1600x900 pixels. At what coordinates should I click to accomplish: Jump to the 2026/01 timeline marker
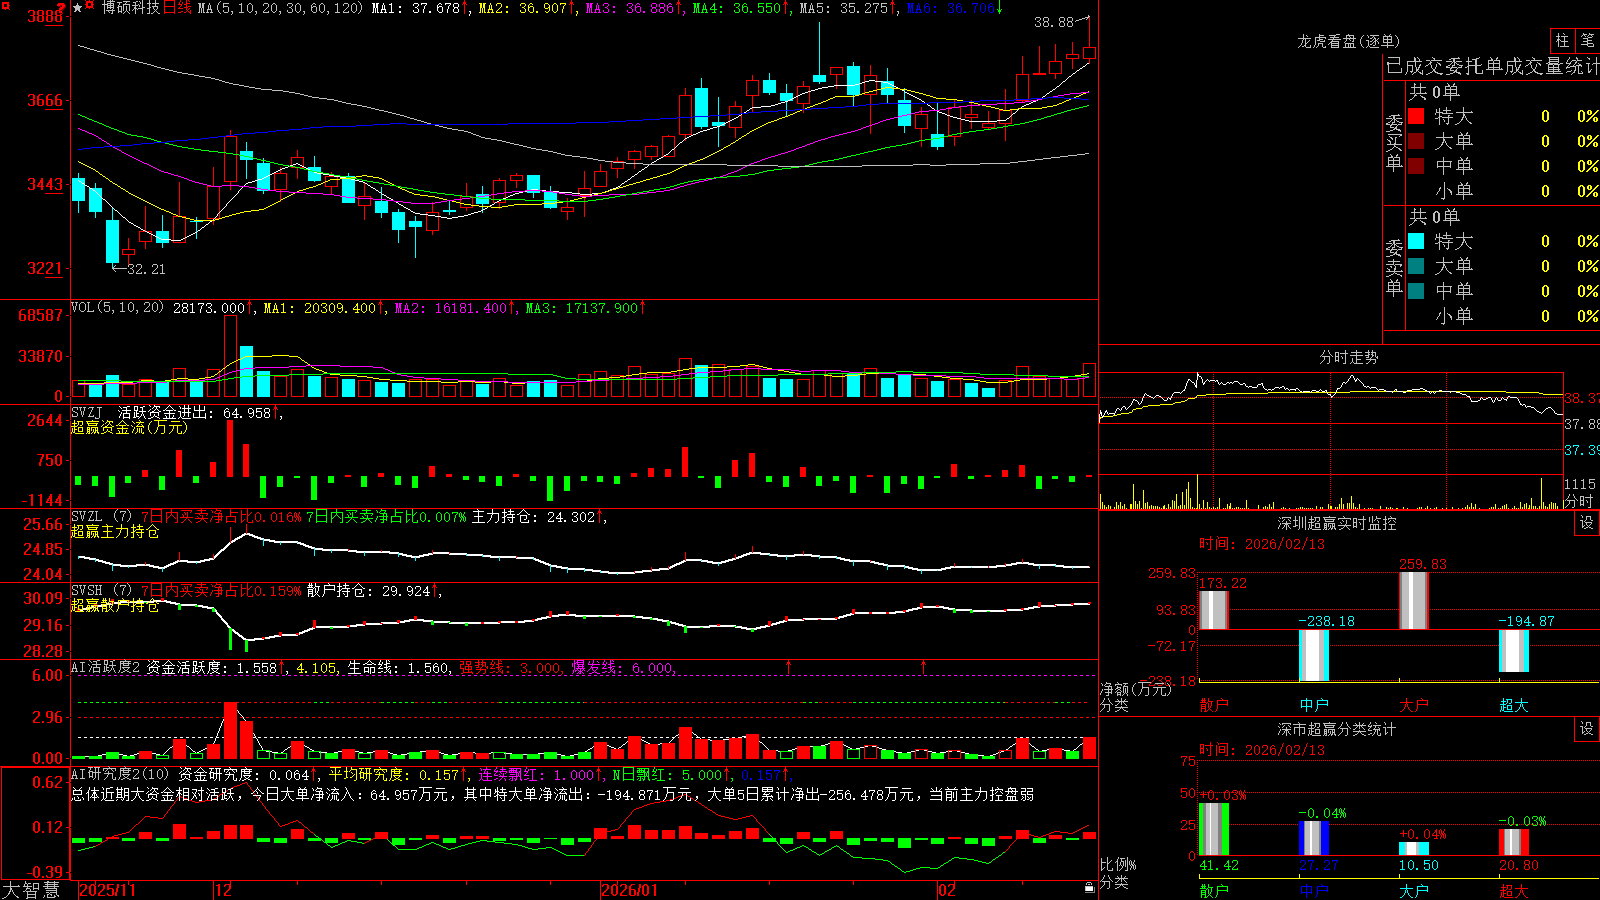click(x=630, y=890)
